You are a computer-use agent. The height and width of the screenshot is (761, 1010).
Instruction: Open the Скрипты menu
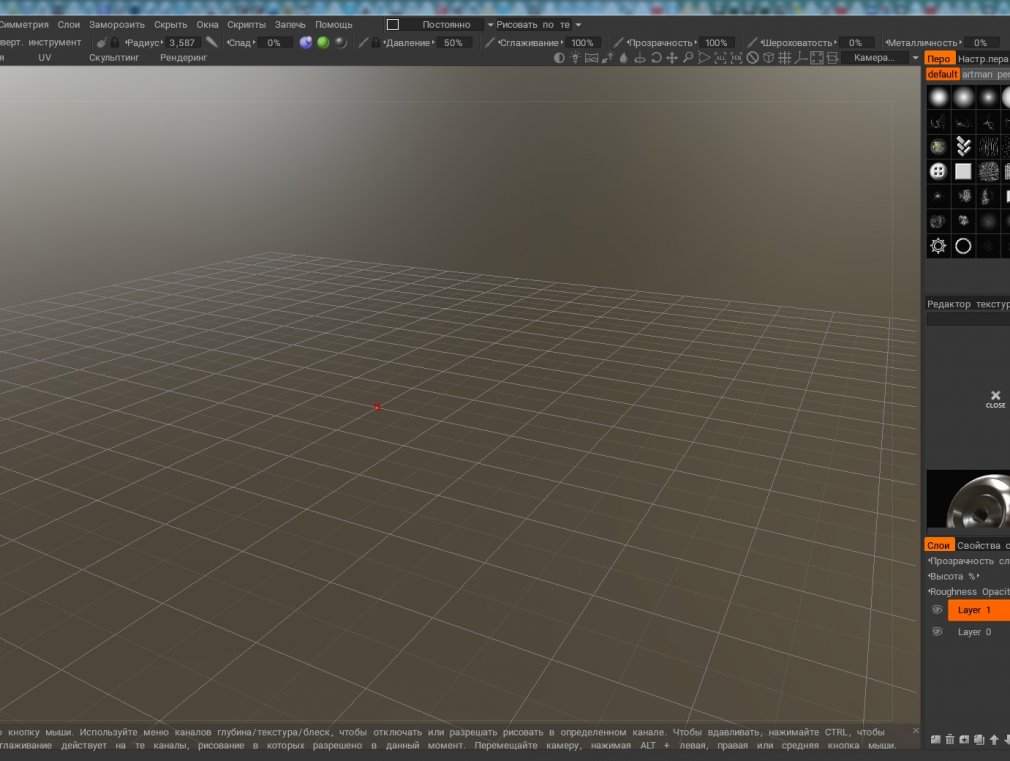click(x=247, y=24)
